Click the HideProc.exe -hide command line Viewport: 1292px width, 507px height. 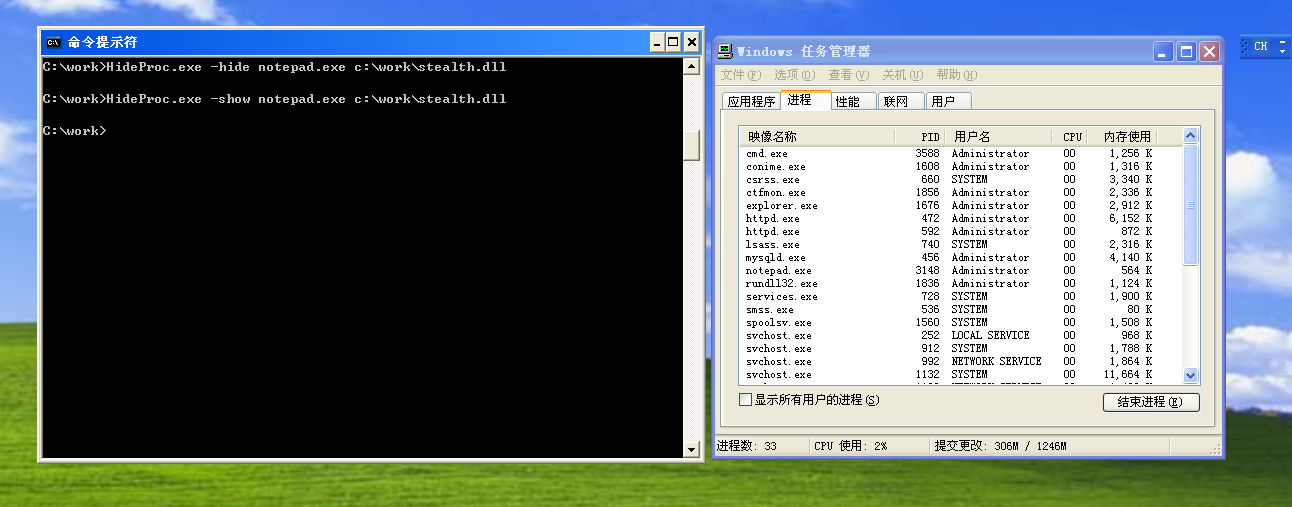(x=275, y=67)
